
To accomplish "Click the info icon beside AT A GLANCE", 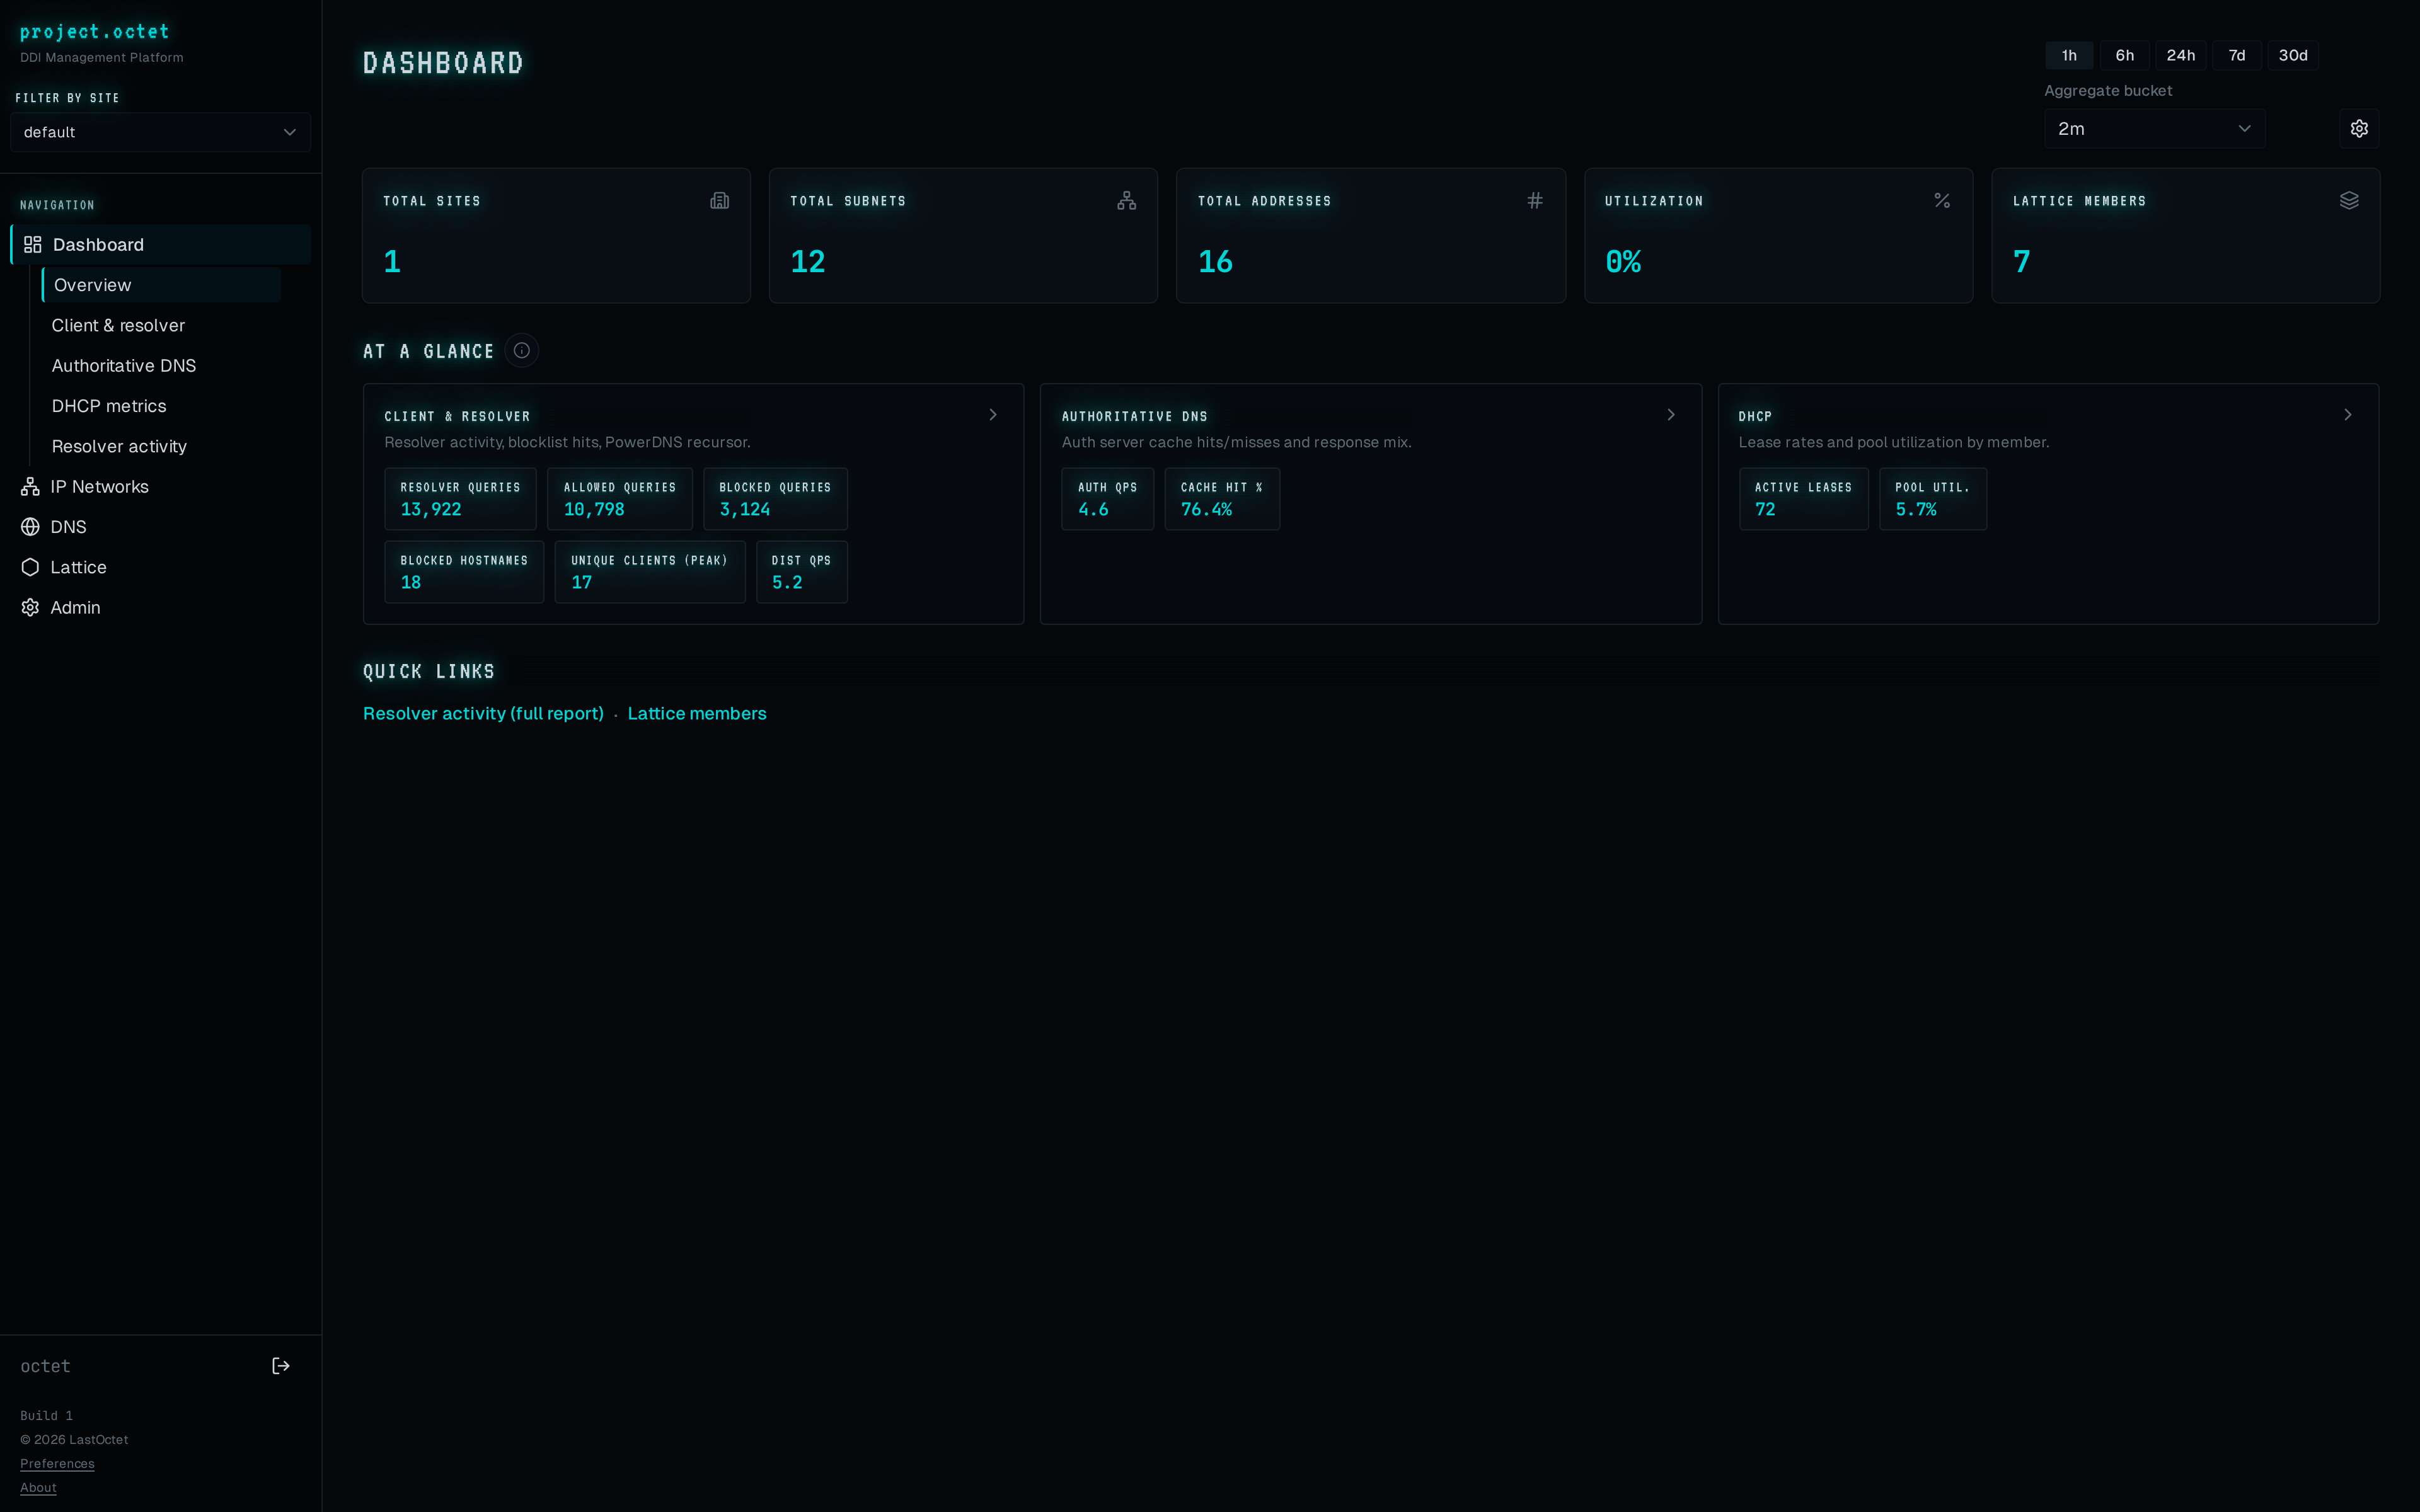I will point(521,350).
